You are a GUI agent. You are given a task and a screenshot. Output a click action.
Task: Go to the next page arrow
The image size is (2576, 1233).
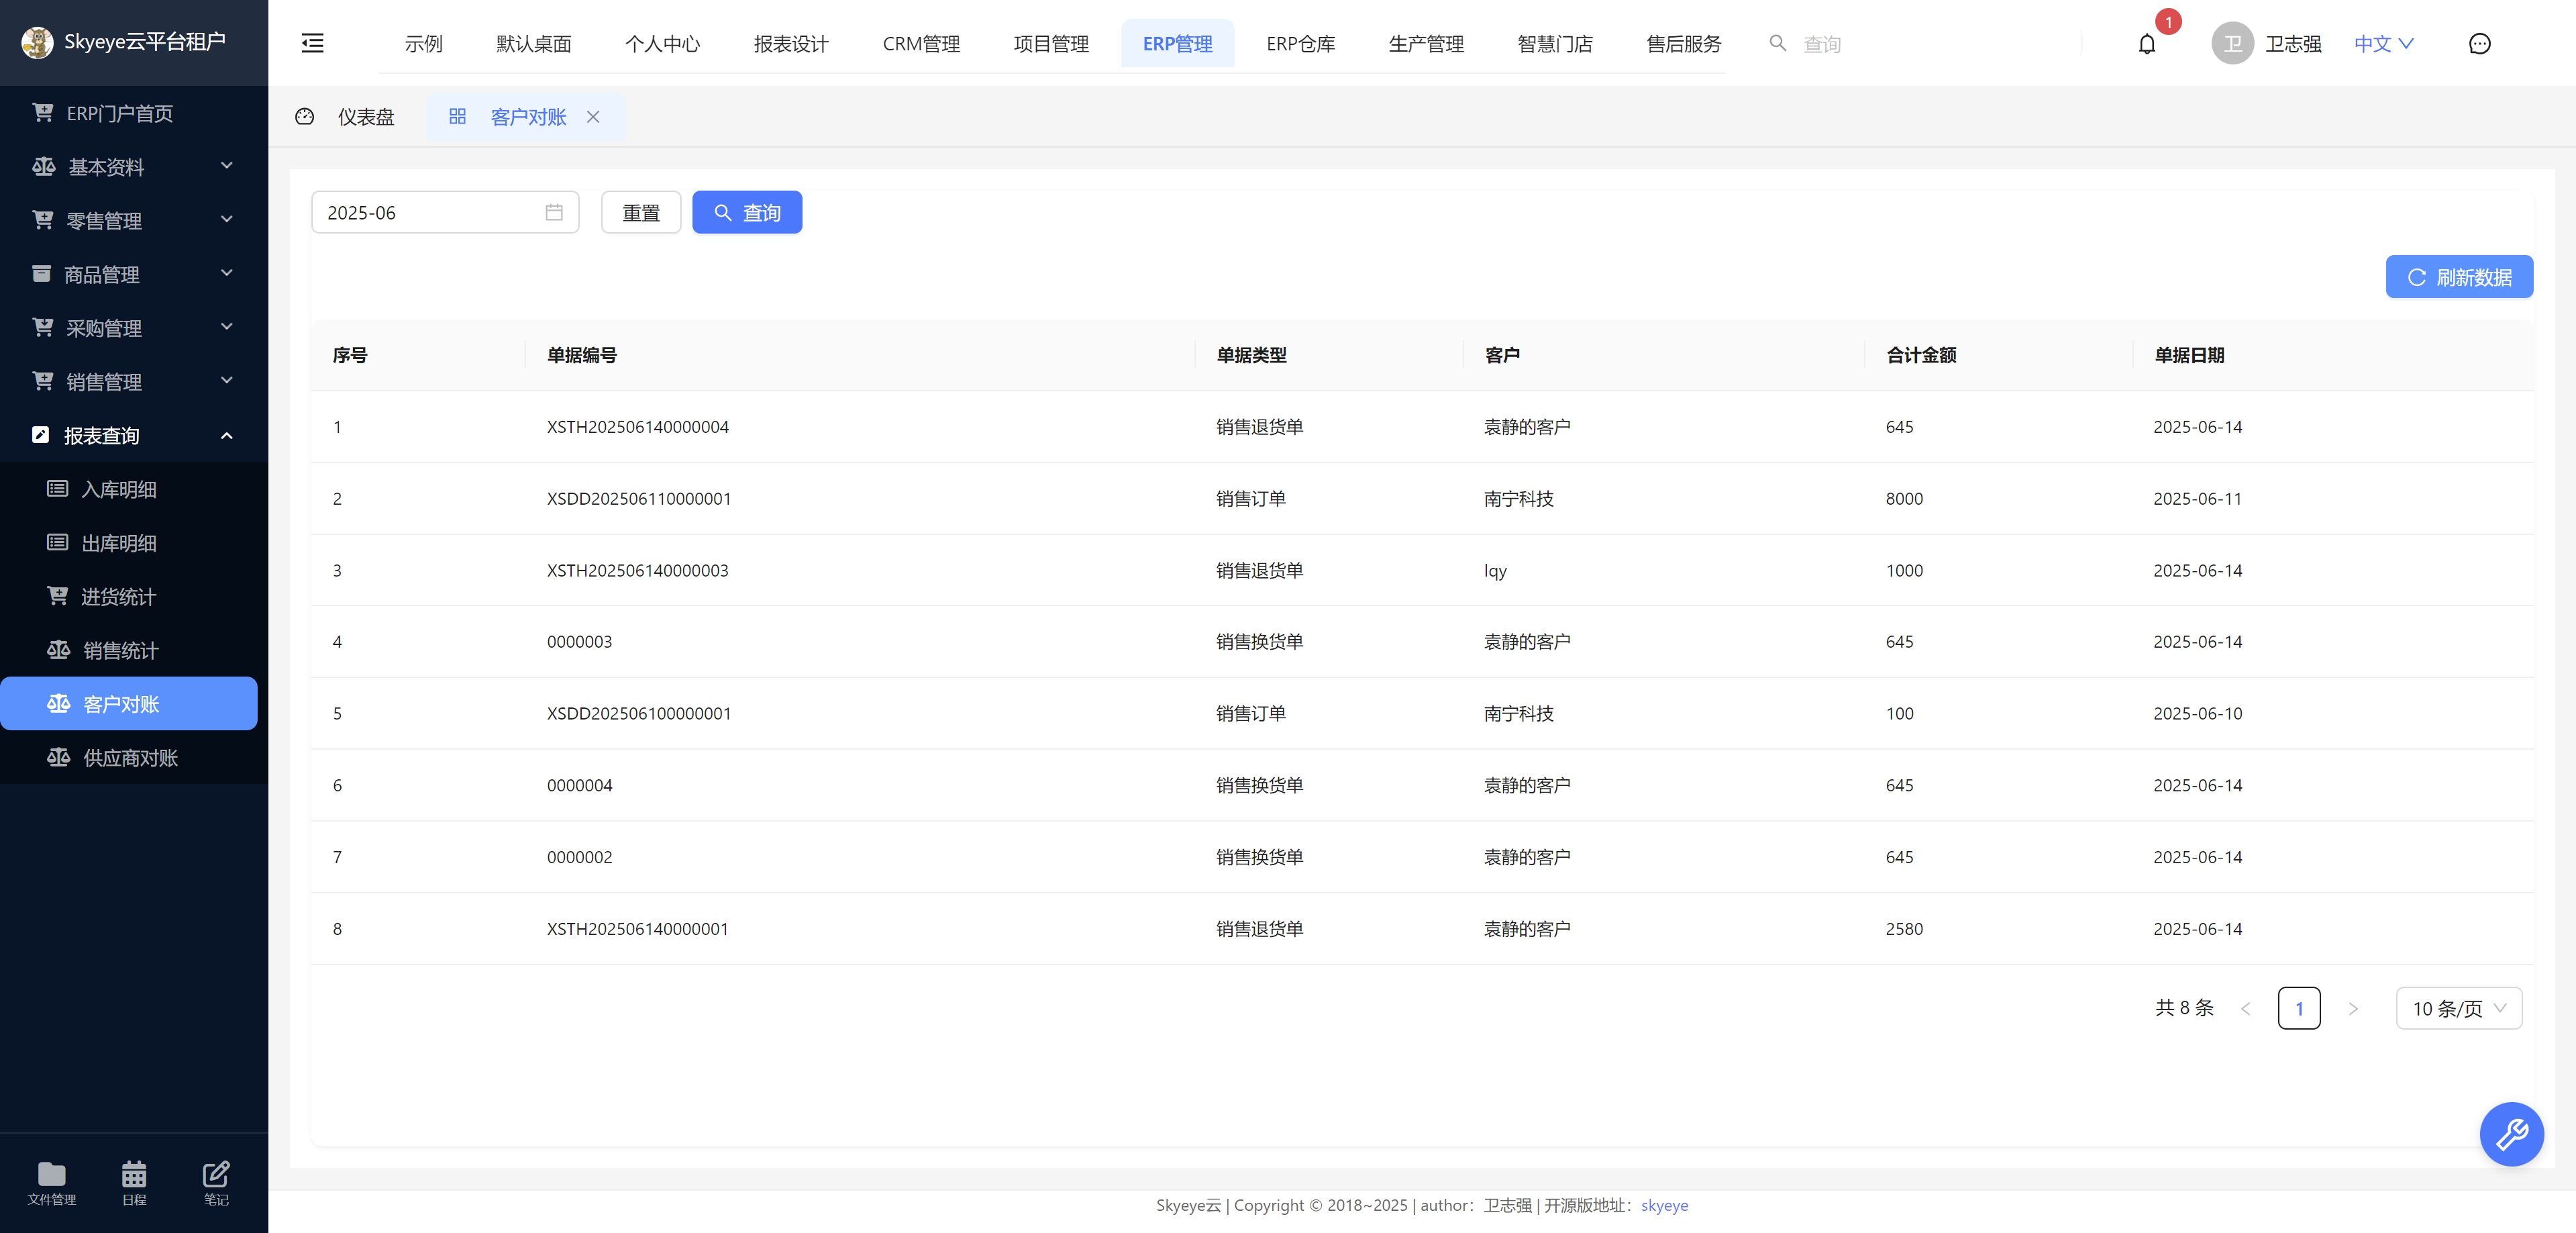click(x=2353, y=1008)
